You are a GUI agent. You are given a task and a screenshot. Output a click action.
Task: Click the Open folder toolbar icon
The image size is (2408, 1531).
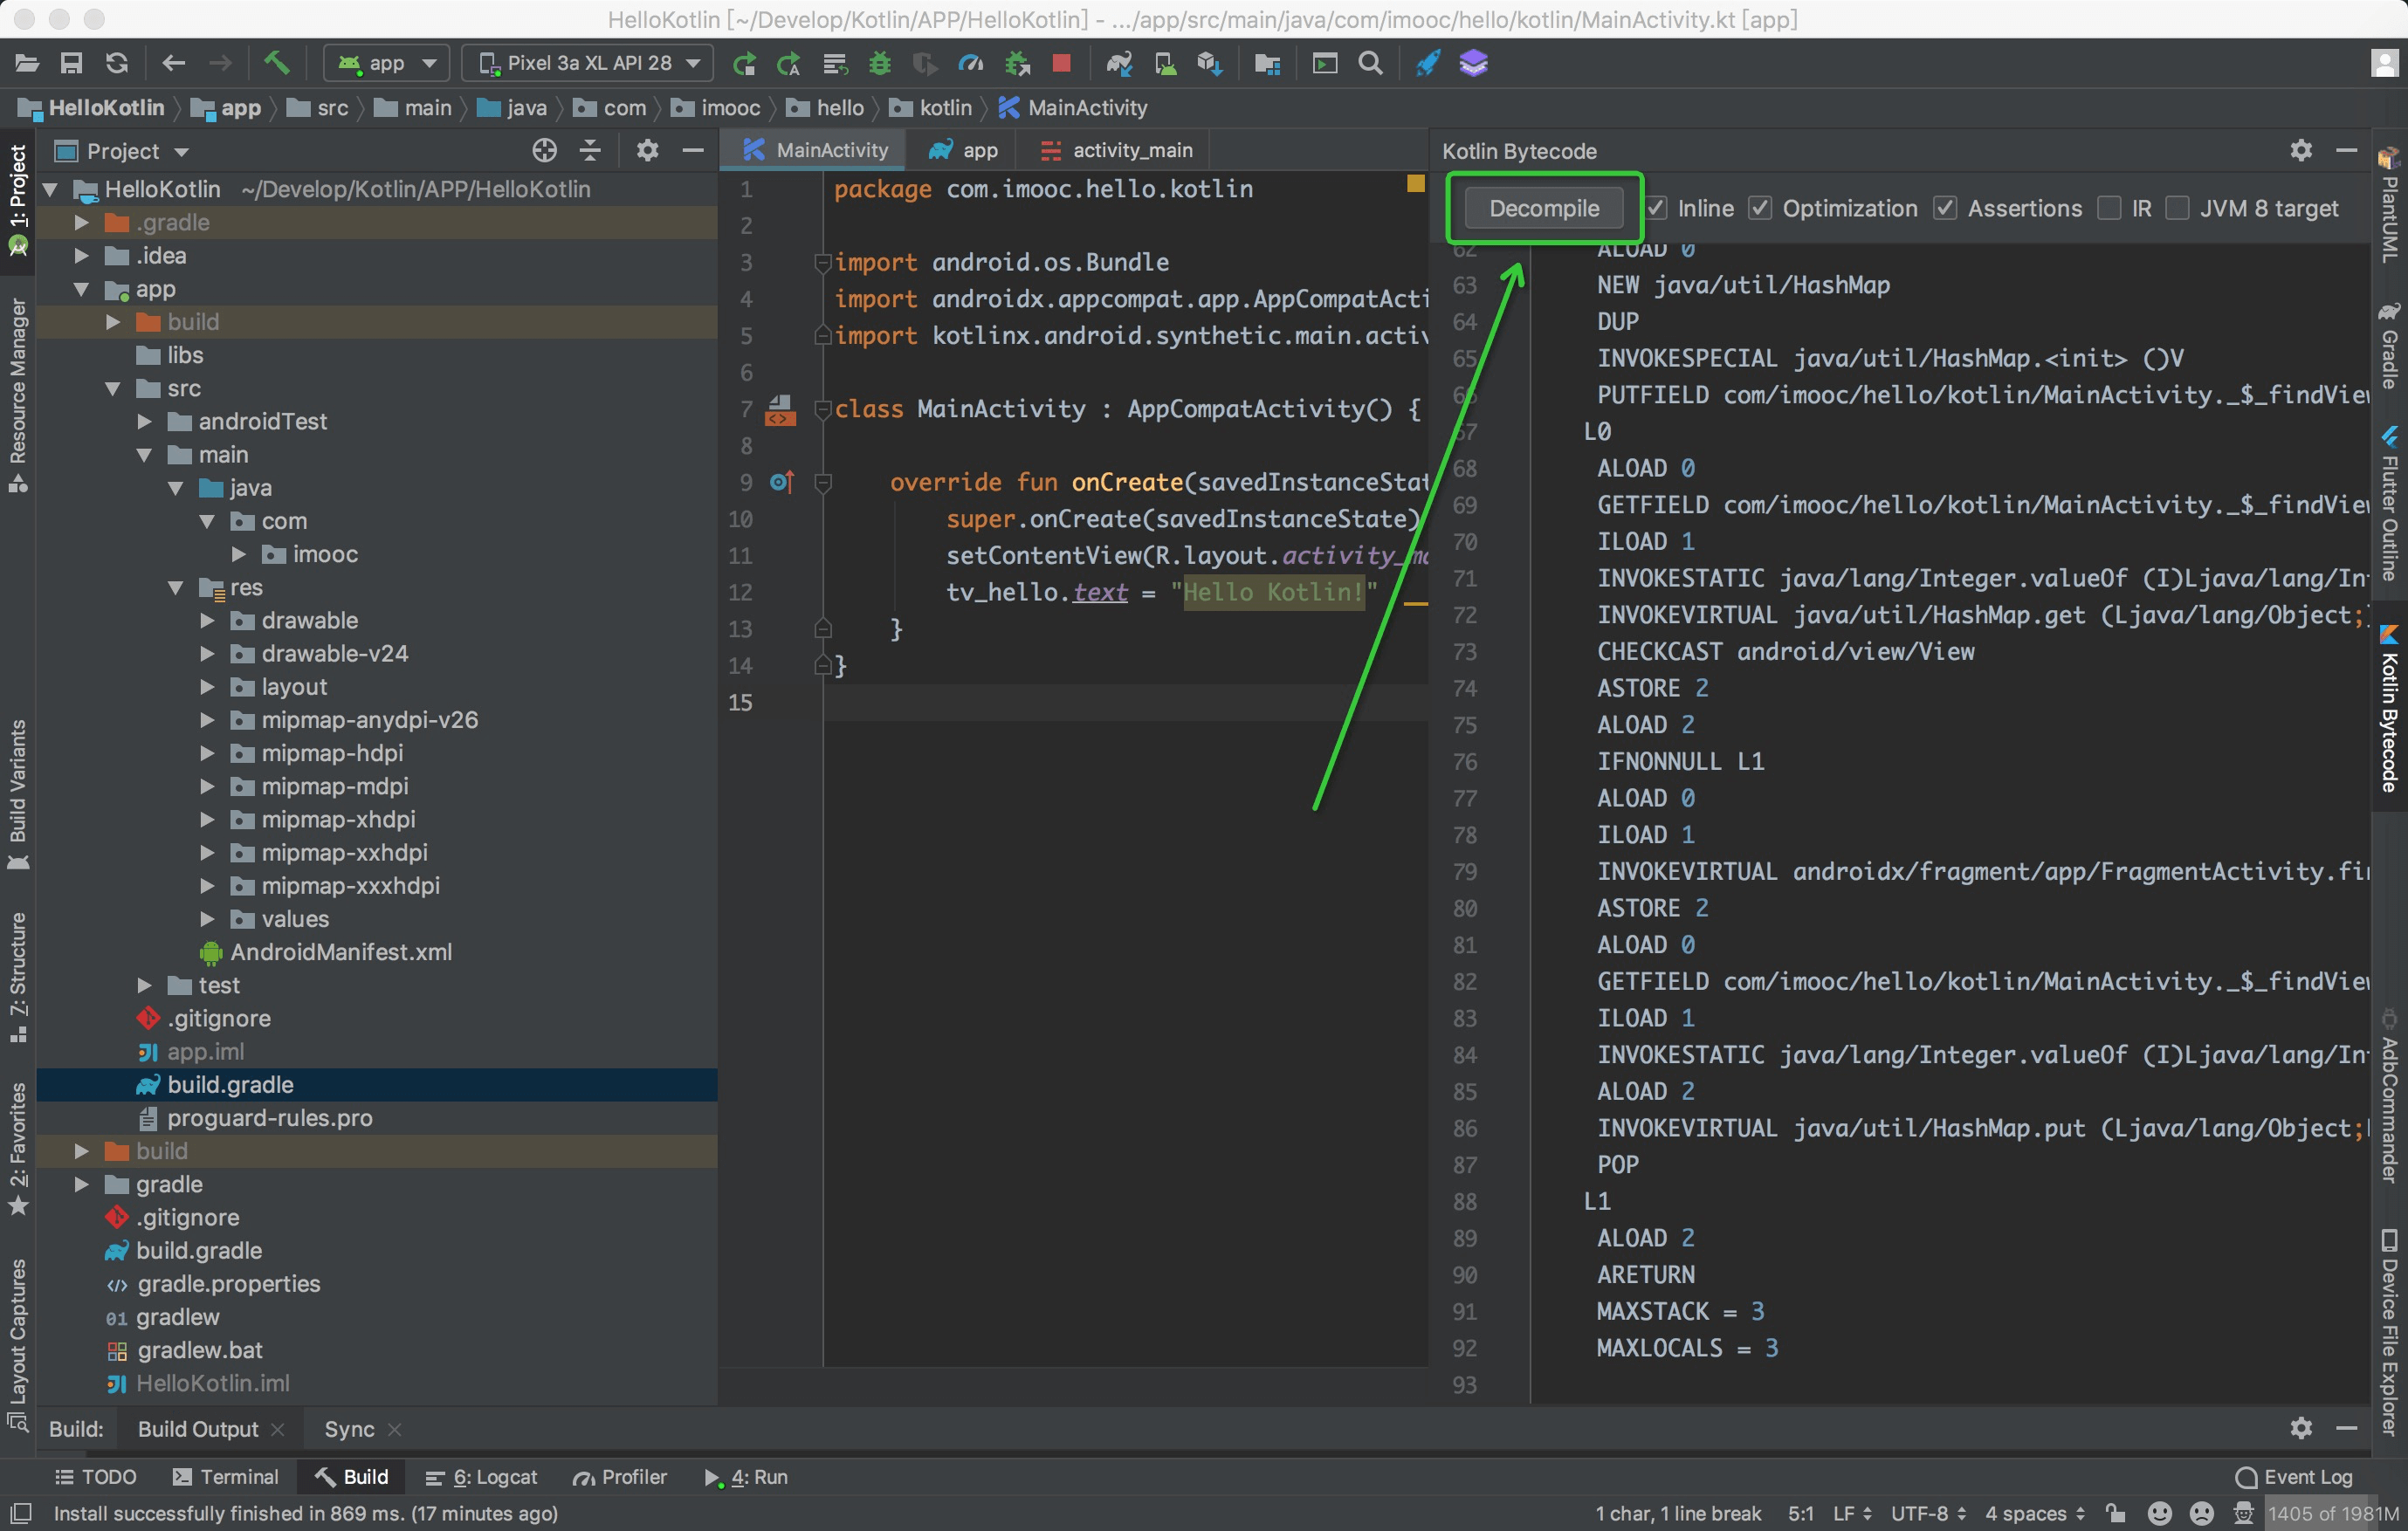pos(27,64)
